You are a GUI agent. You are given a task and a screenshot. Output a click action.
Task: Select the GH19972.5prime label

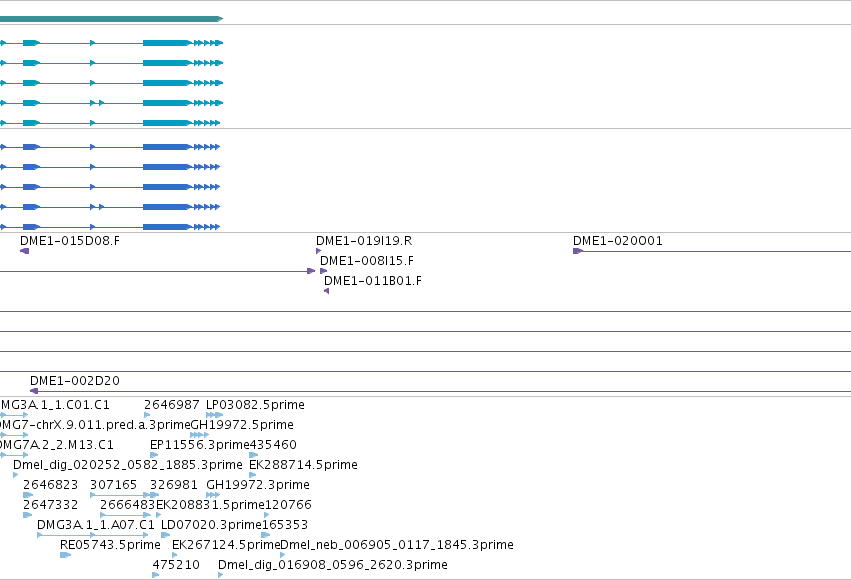pyautogui.click(x=242, y=425)
